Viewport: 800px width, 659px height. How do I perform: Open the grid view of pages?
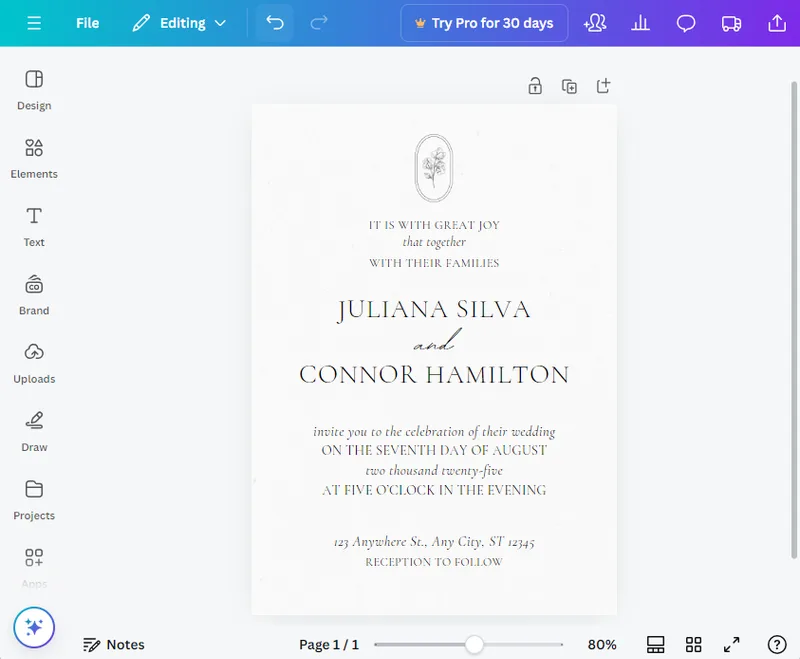[x=694, y=644]
